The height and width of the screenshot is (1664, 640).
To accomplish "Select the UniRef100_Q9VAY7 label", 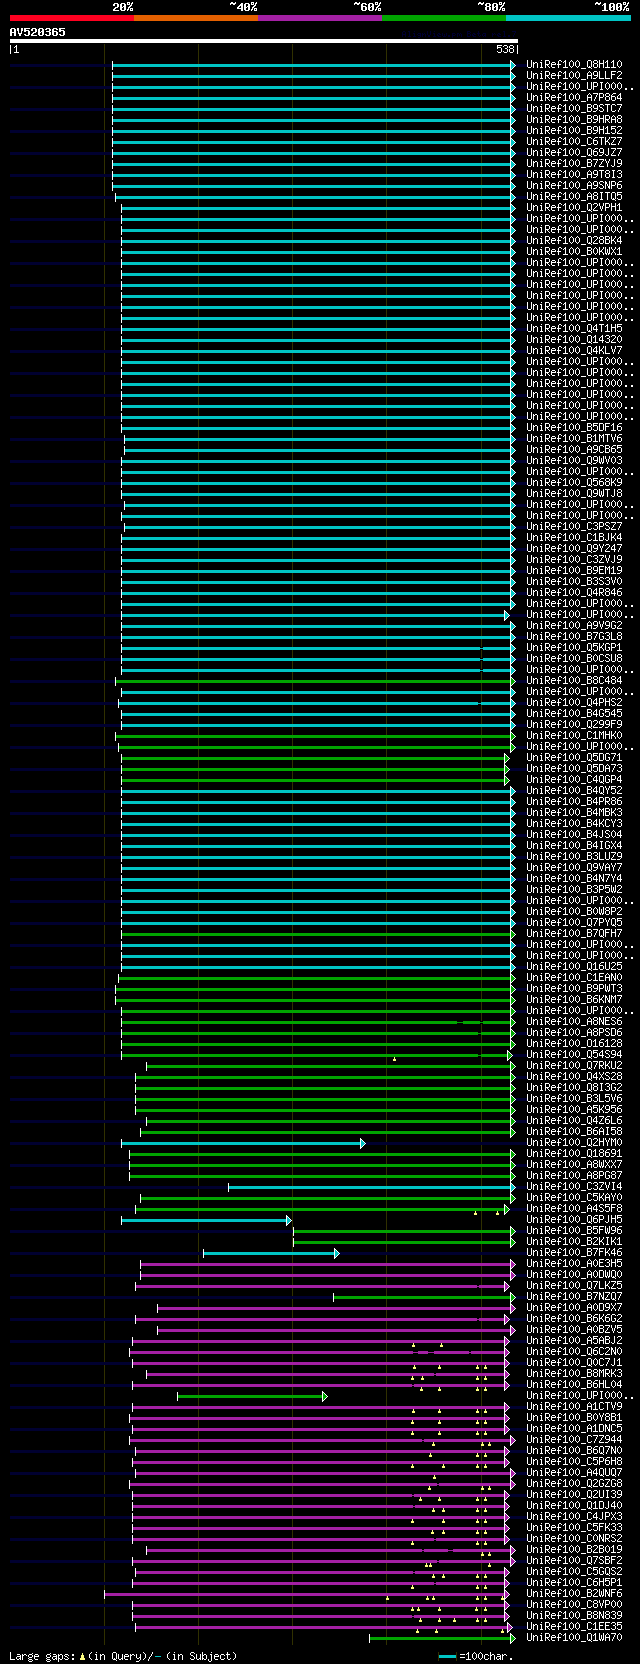I will 574,868.
